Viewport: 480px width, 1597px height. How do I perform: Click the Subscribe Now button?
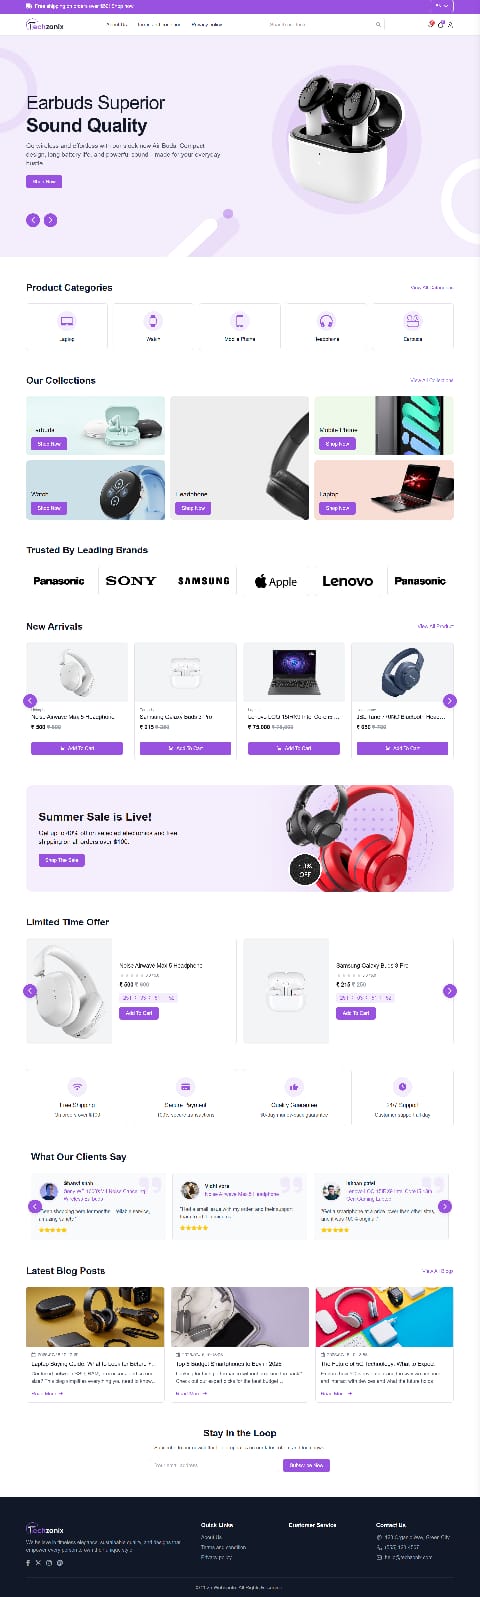[x=306, y=1465]
